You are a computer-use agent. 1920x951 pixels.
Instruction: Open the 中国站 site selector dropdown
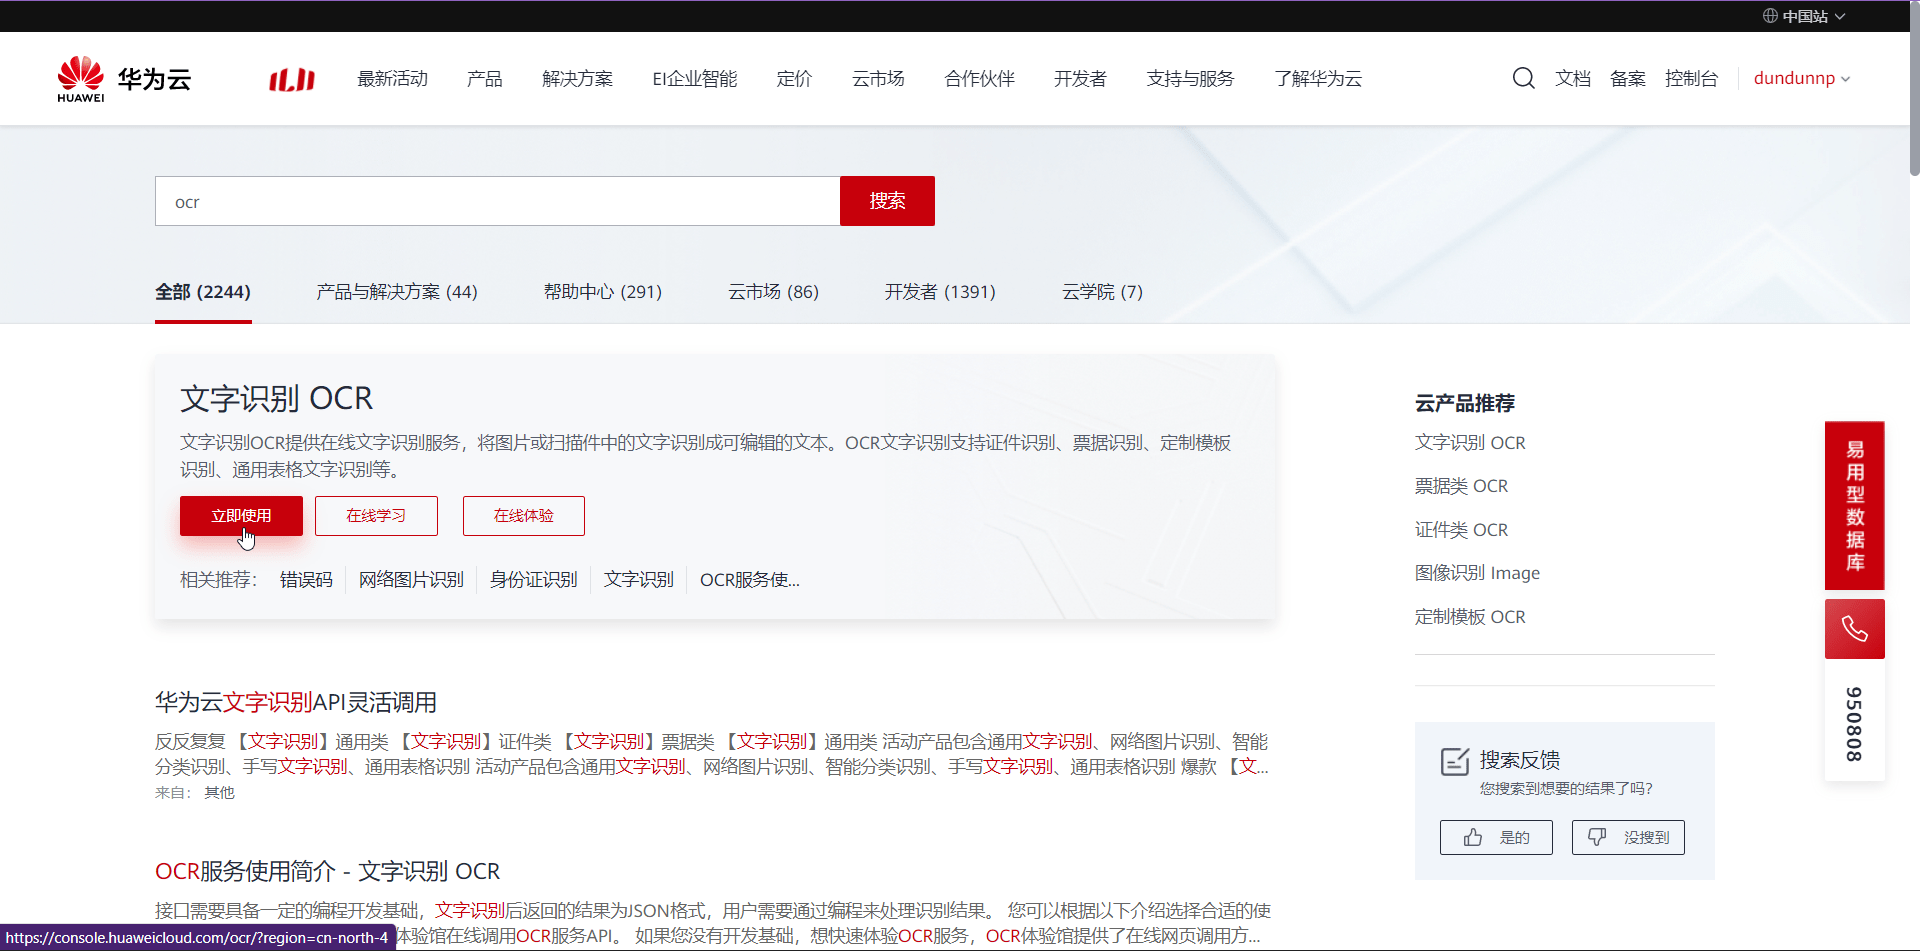[x=1805, y=16]
